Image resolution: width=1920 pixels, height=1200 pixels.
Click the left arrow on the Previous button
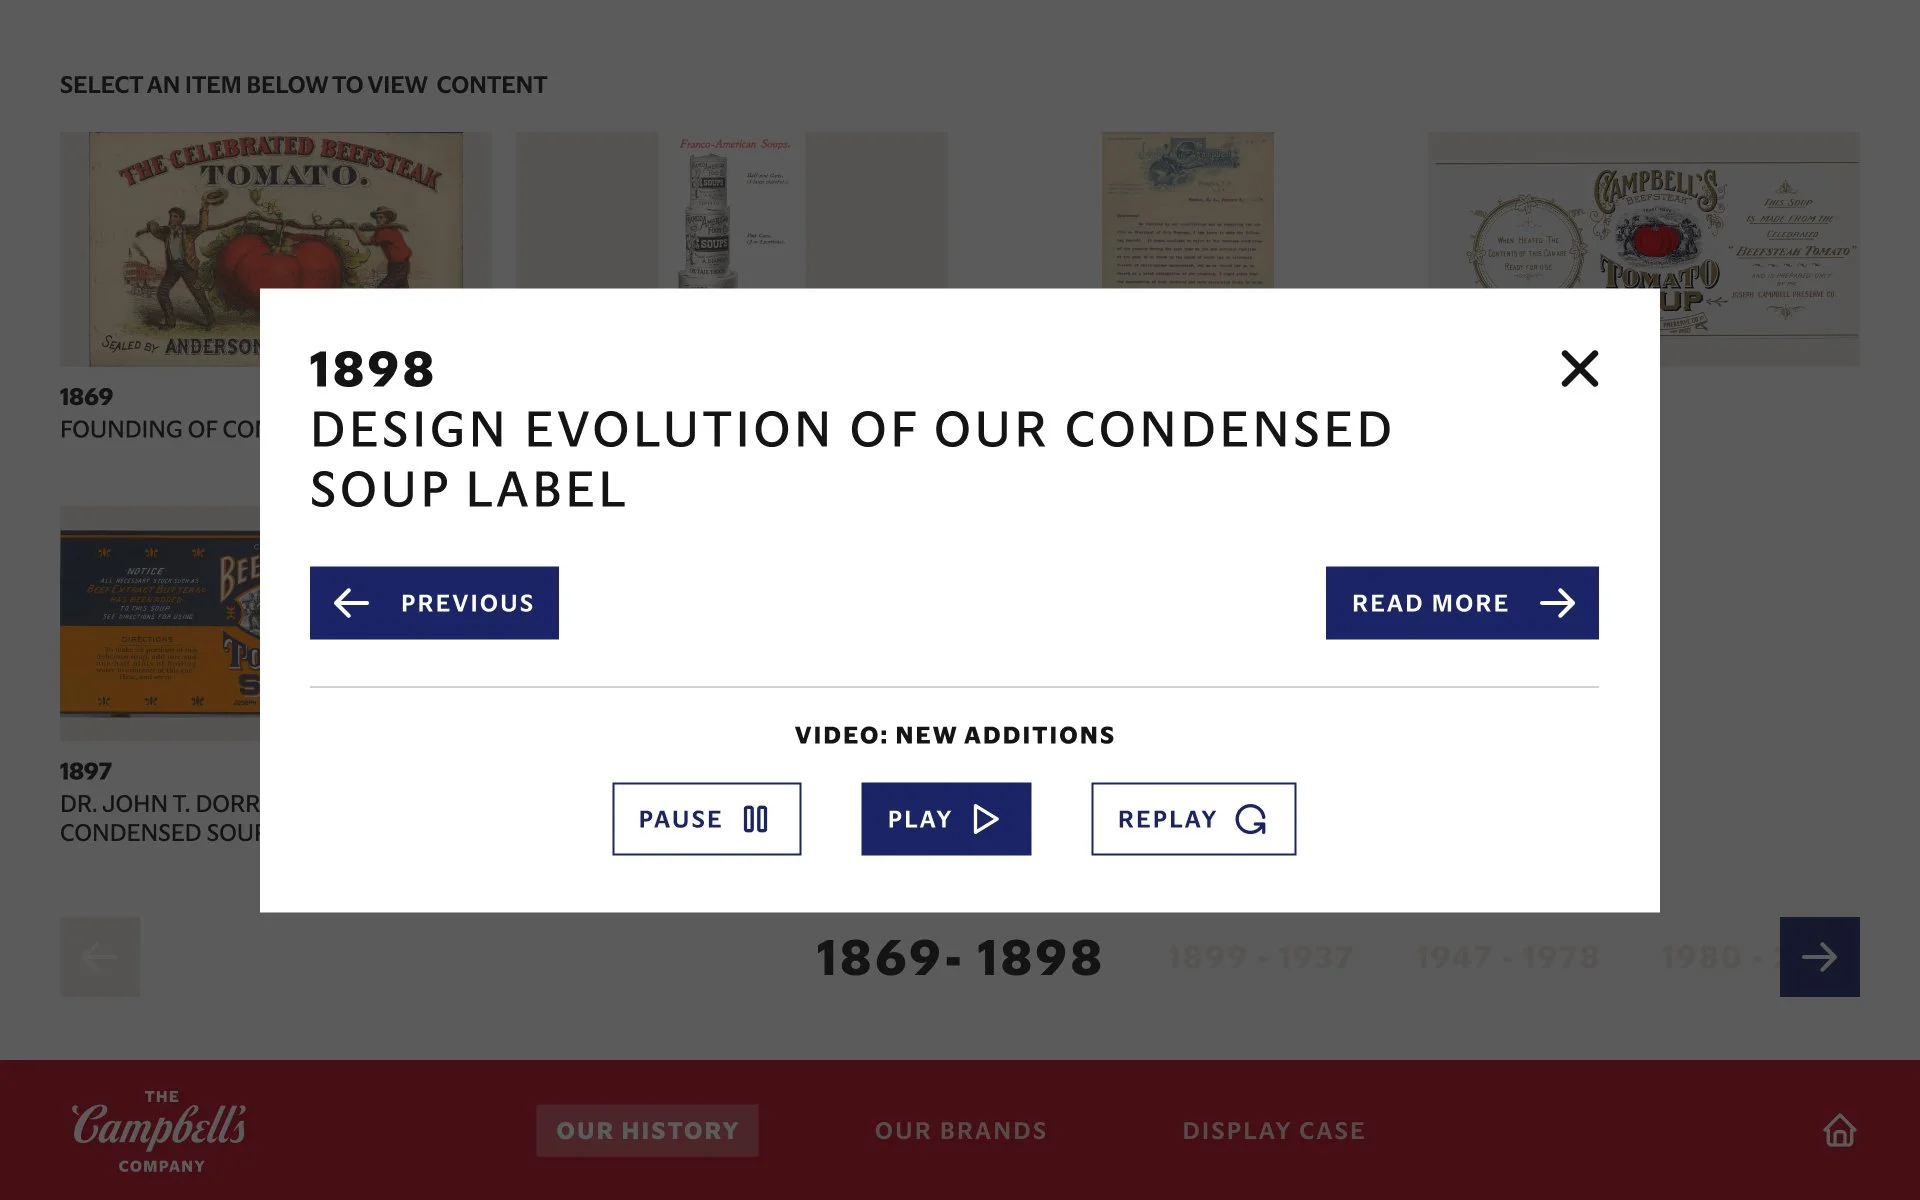tap(351, 603)
